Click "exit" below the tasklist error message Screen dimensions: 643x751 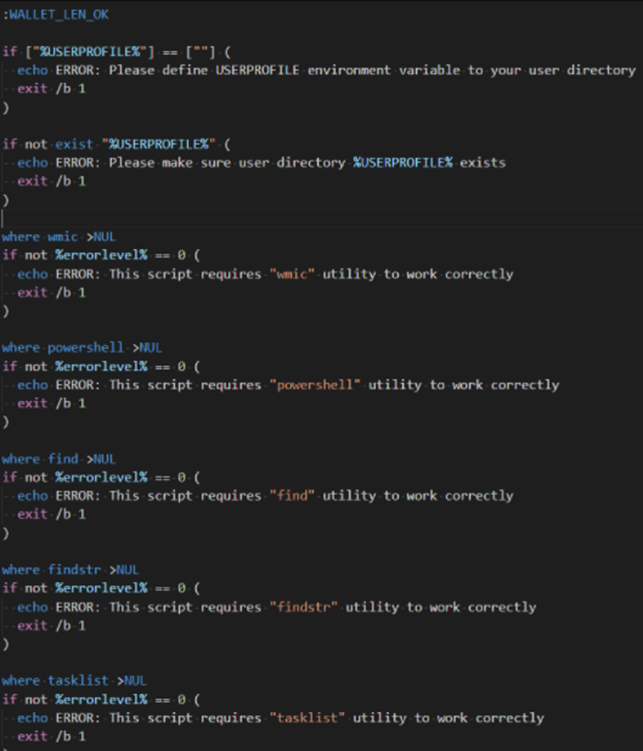(x=32, y=736)
